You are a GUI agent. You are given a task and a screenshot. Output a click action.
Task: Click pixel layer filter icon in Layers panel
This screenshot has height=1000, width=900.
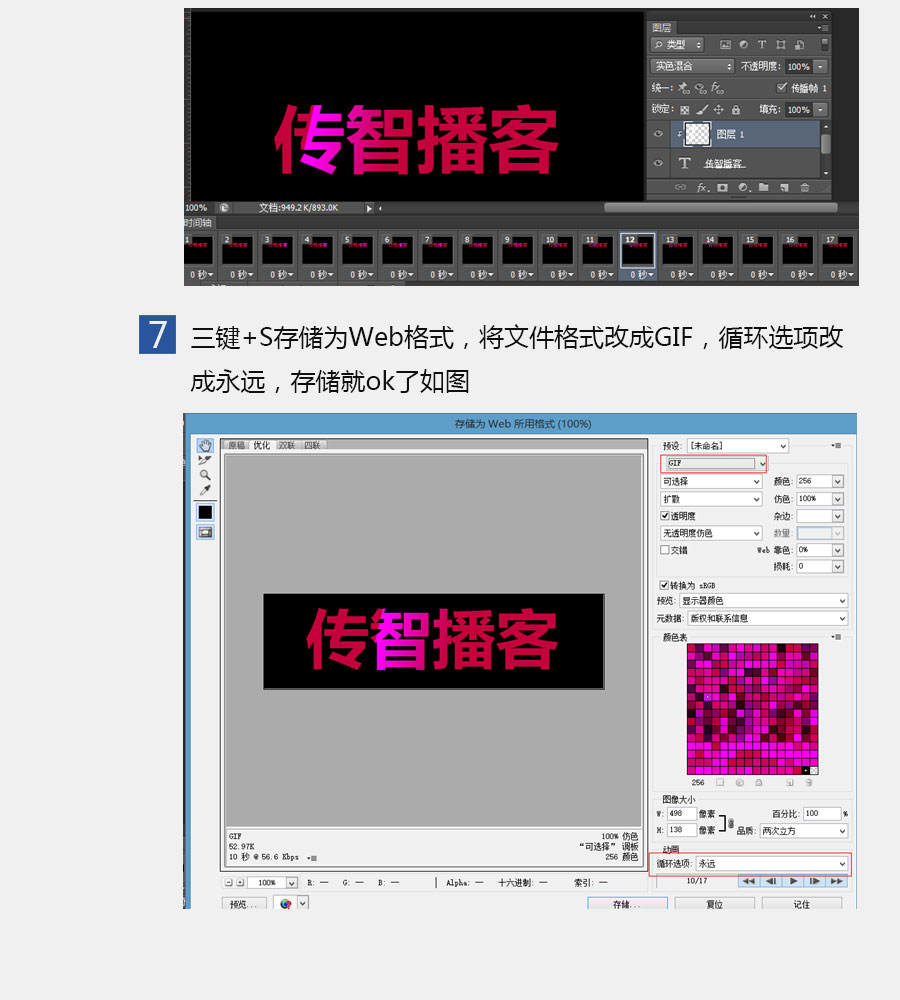tap(725, 45)
